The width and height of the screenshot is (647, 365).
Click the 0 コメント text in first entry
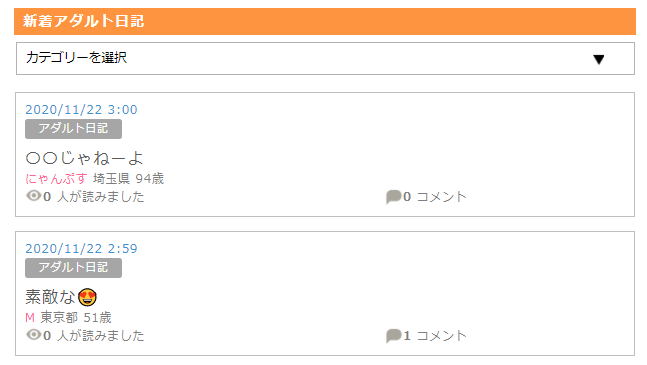click(434, 197)
